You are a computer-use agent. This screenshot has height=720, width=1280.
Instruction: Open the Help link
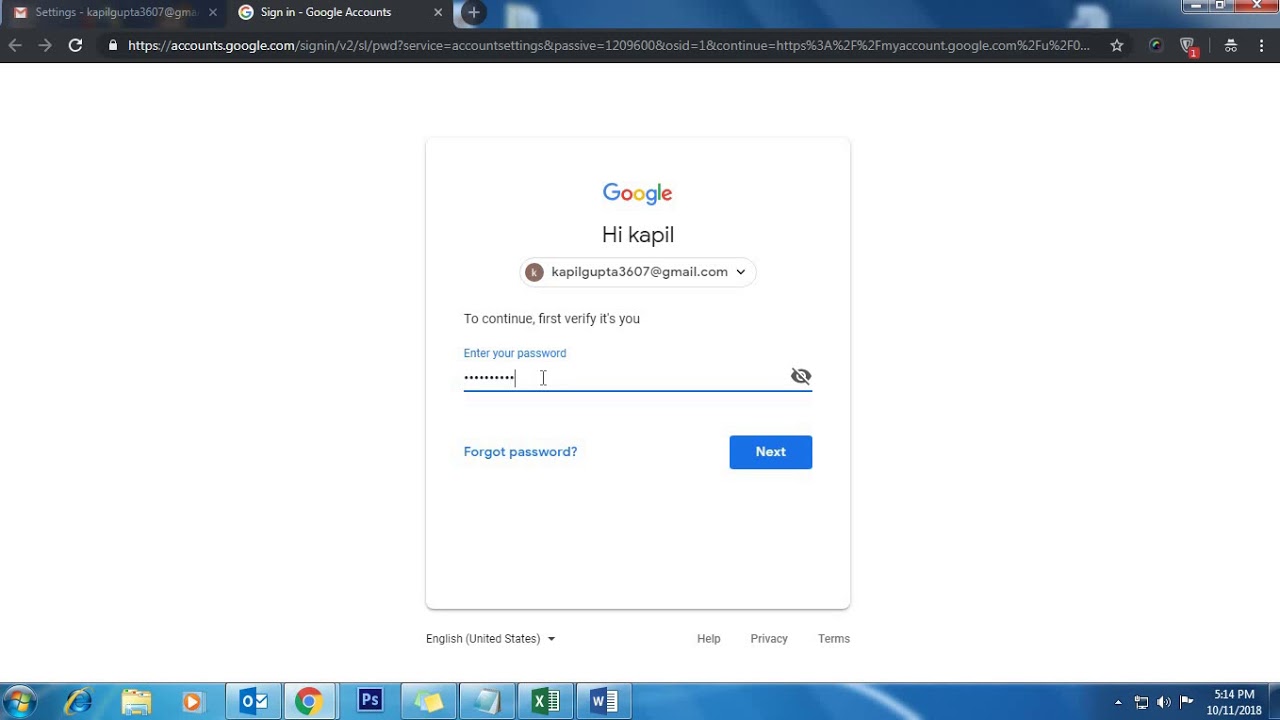click(x=709, y=639)
